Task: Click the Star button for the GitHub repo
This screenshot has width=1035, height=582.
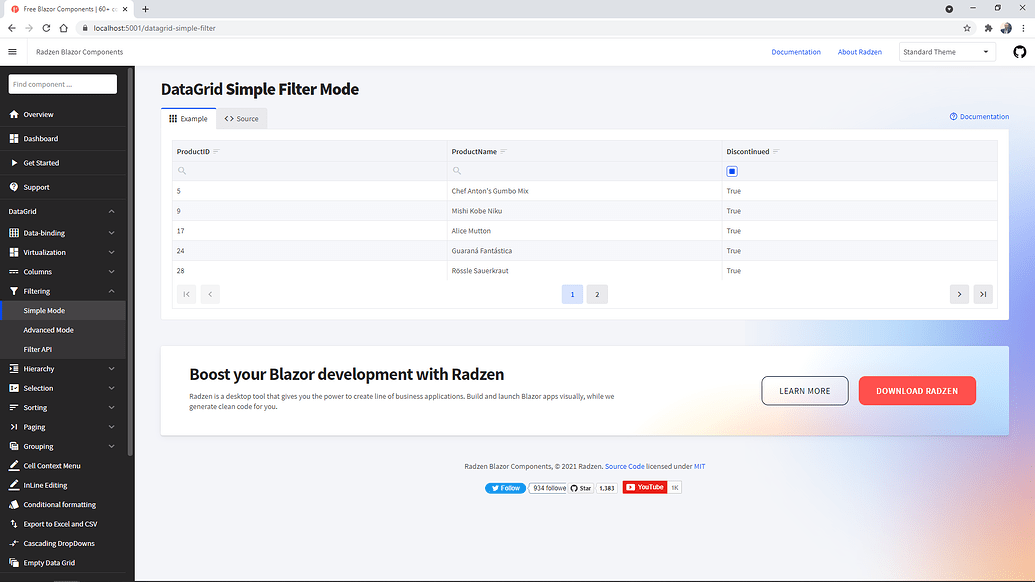Action: tap(580, 488)
